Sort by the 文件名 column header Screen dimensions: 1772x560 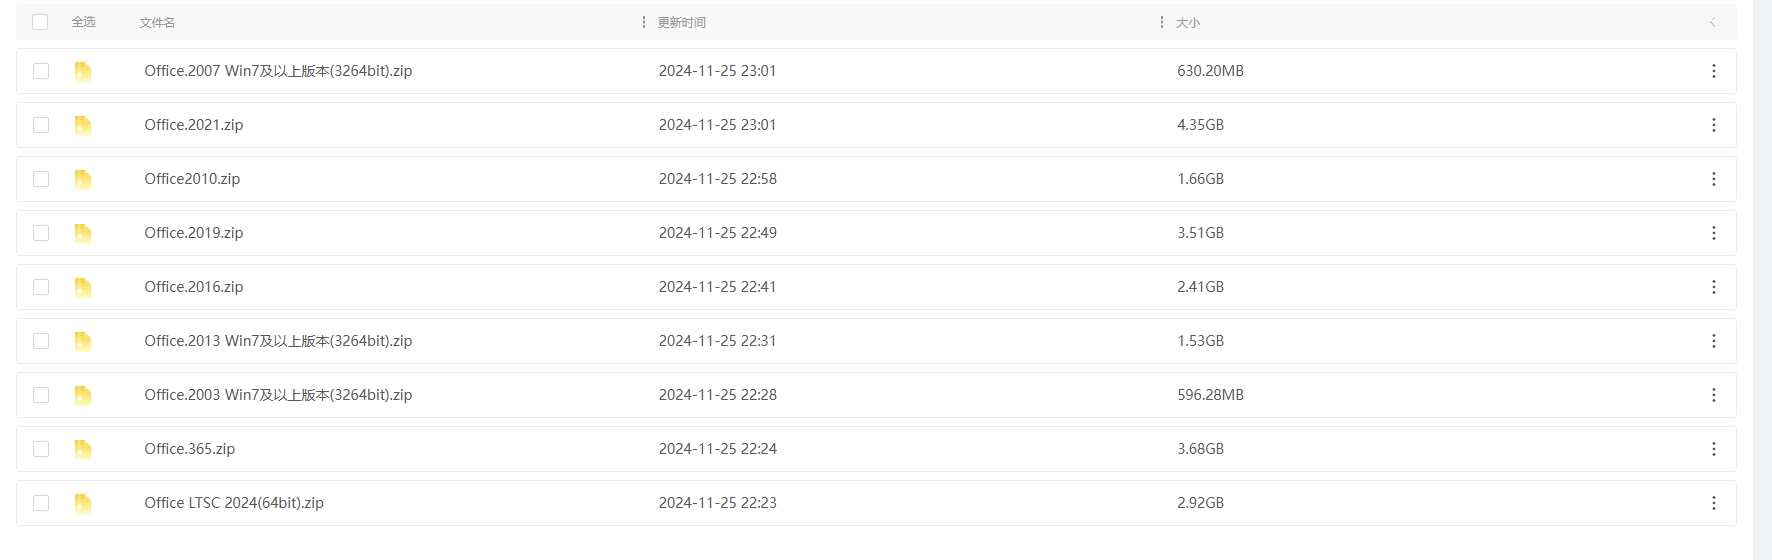click(157, 22)
